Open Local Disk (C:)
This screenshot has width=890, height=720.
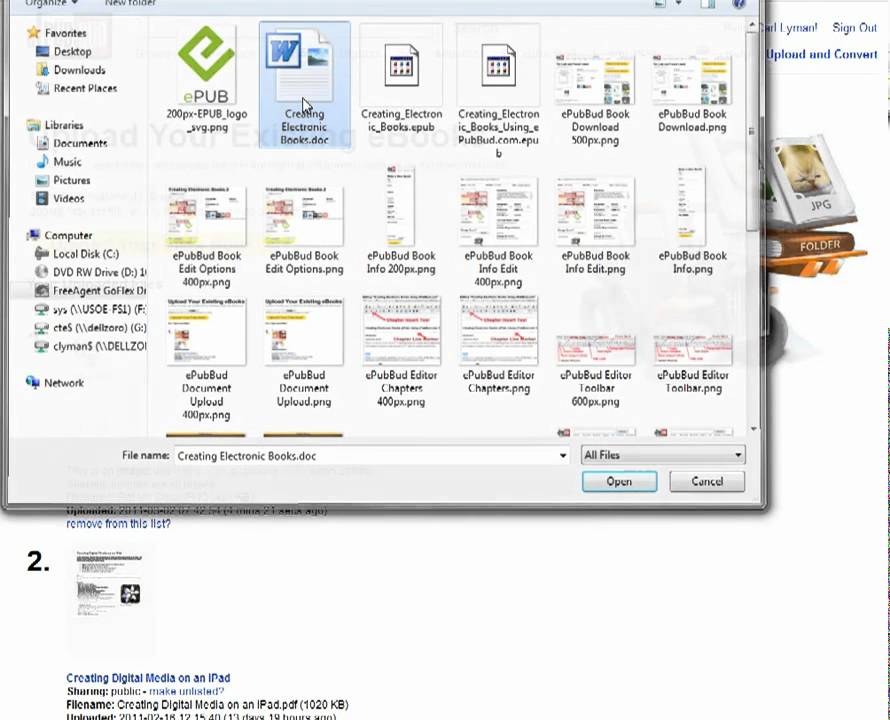[x=85, y=254]
